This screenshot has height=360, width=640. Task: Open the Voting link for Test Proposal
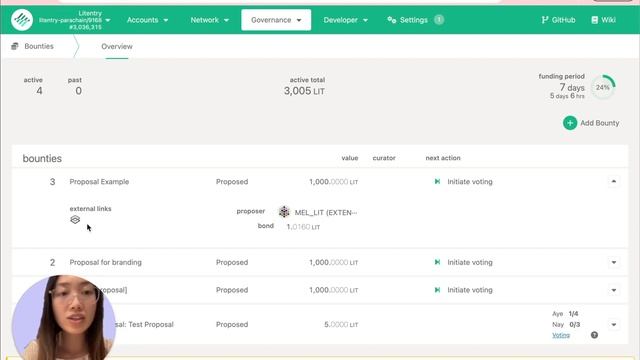click(561, 335)
